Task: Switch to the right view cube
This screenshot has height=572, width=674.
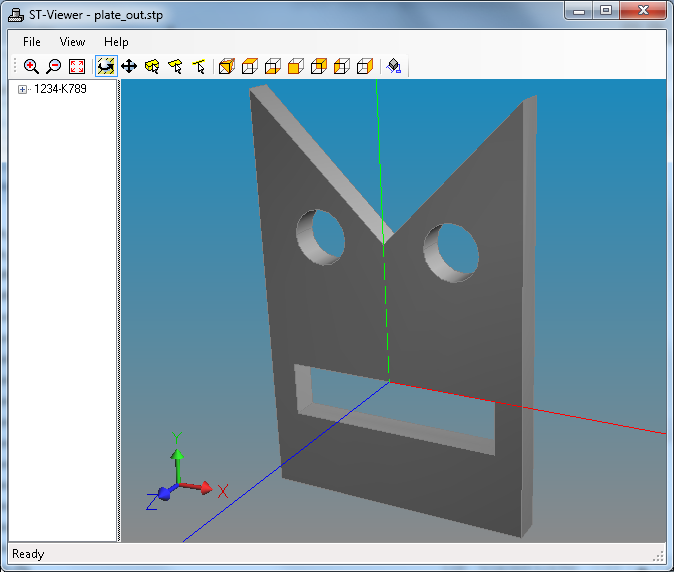Action: coord(365,66)
